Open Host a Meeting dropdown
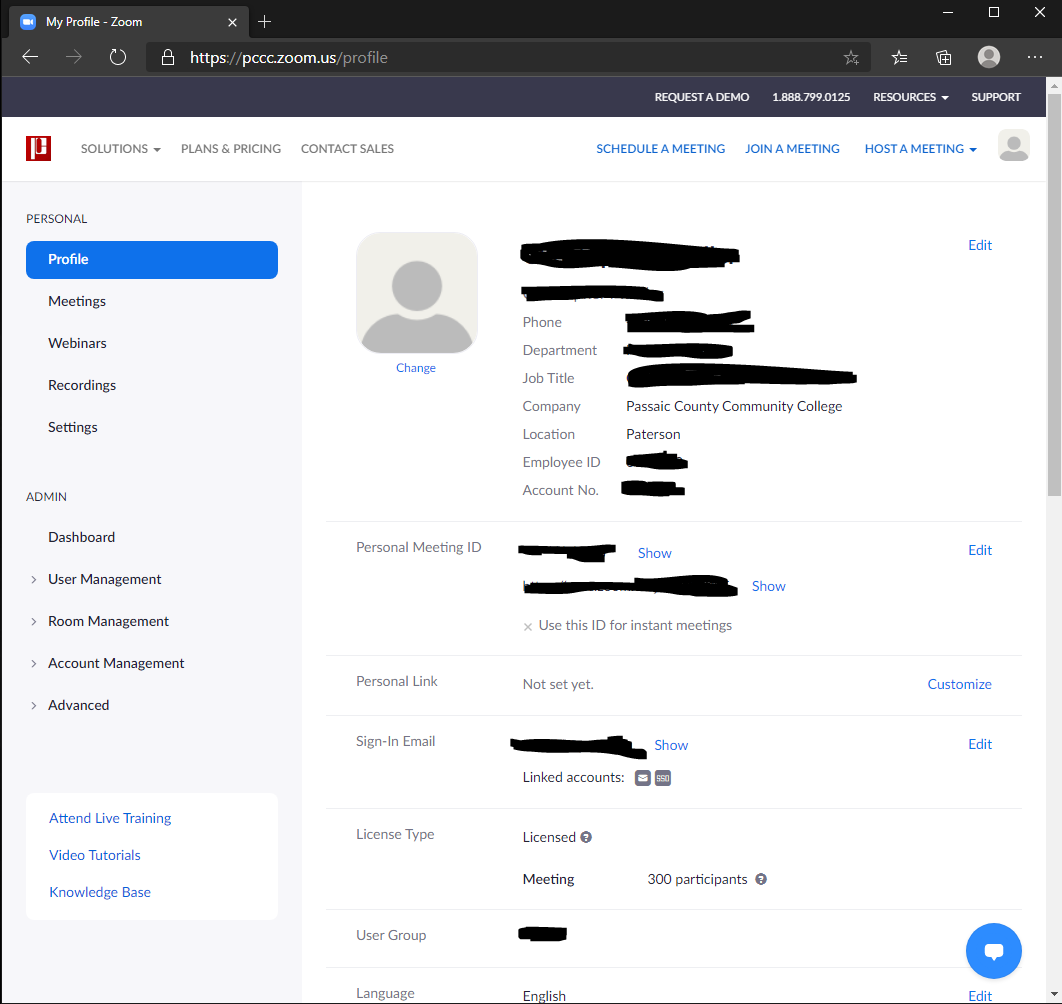This screenshot has width=1062, height=1004. (x=920, y=148)
